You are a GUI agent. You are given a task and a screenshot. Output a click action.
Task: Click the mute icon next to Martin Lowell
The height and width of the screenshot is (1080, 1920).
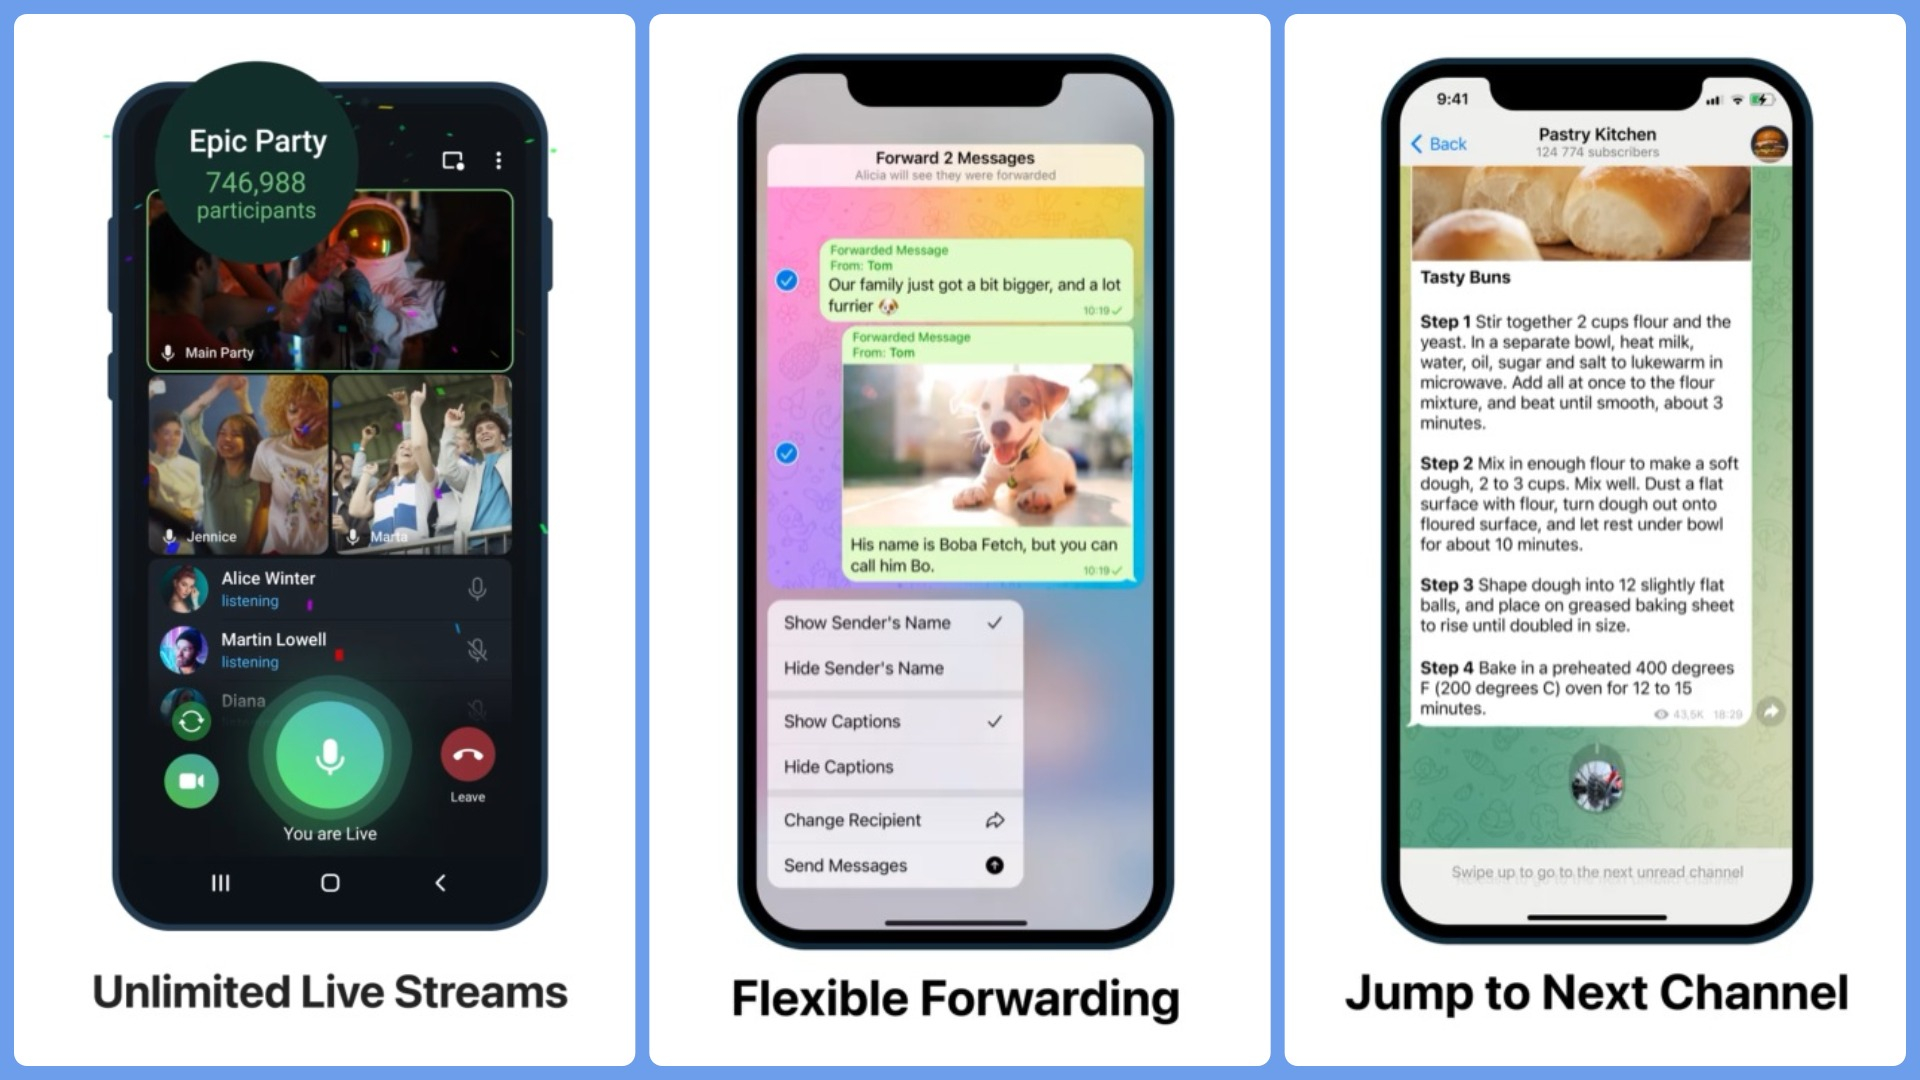pyautogui.click(x=479, y=647)
